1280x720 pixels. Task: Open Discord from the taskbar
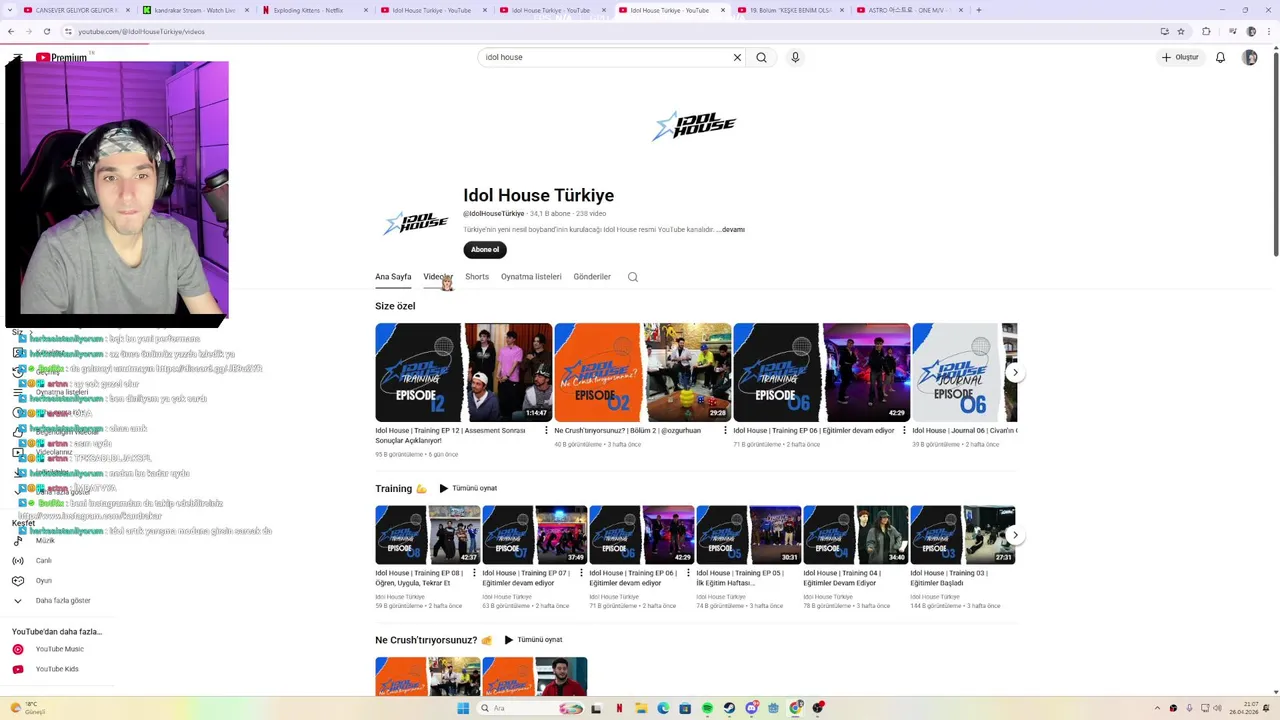(x=751, y=708)
